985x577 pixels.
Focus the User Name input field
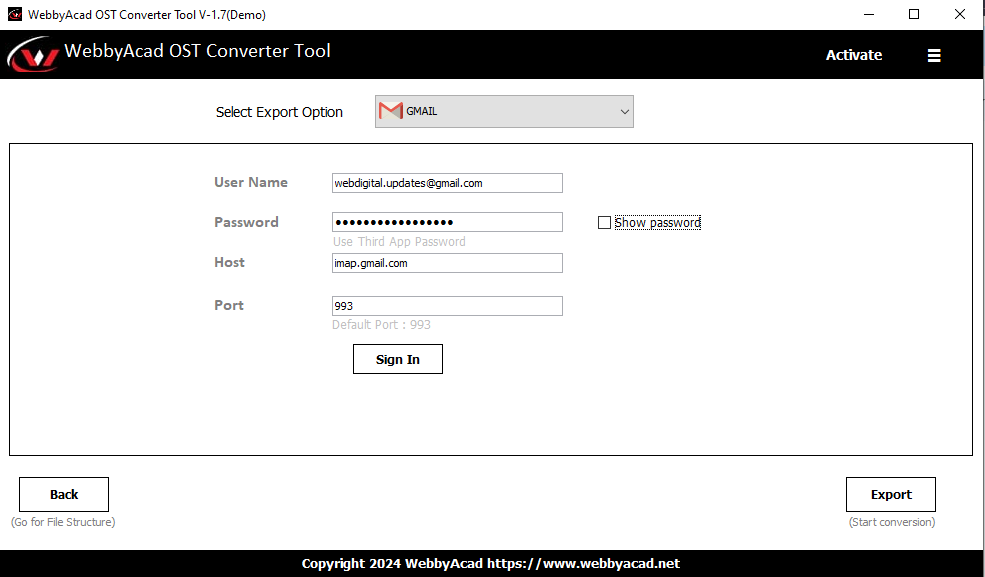(447, 183)
